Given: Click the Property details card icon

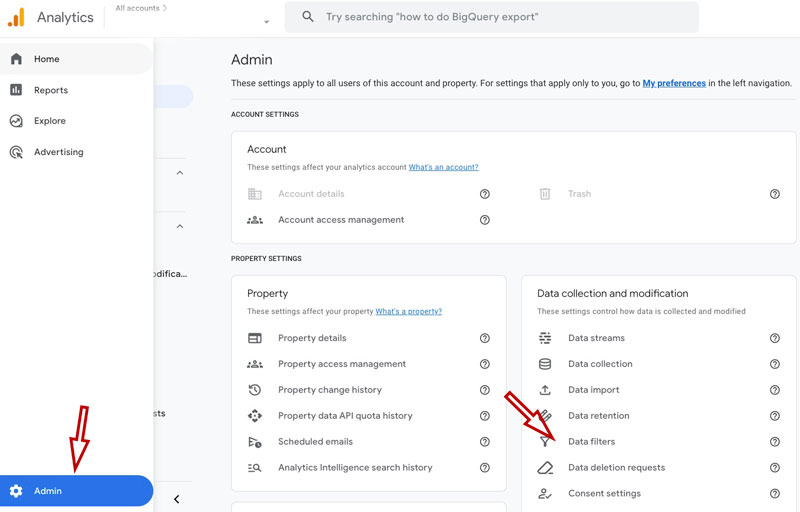Looking at the screenshot, I should pyautogui.click(x=255, y=338).
